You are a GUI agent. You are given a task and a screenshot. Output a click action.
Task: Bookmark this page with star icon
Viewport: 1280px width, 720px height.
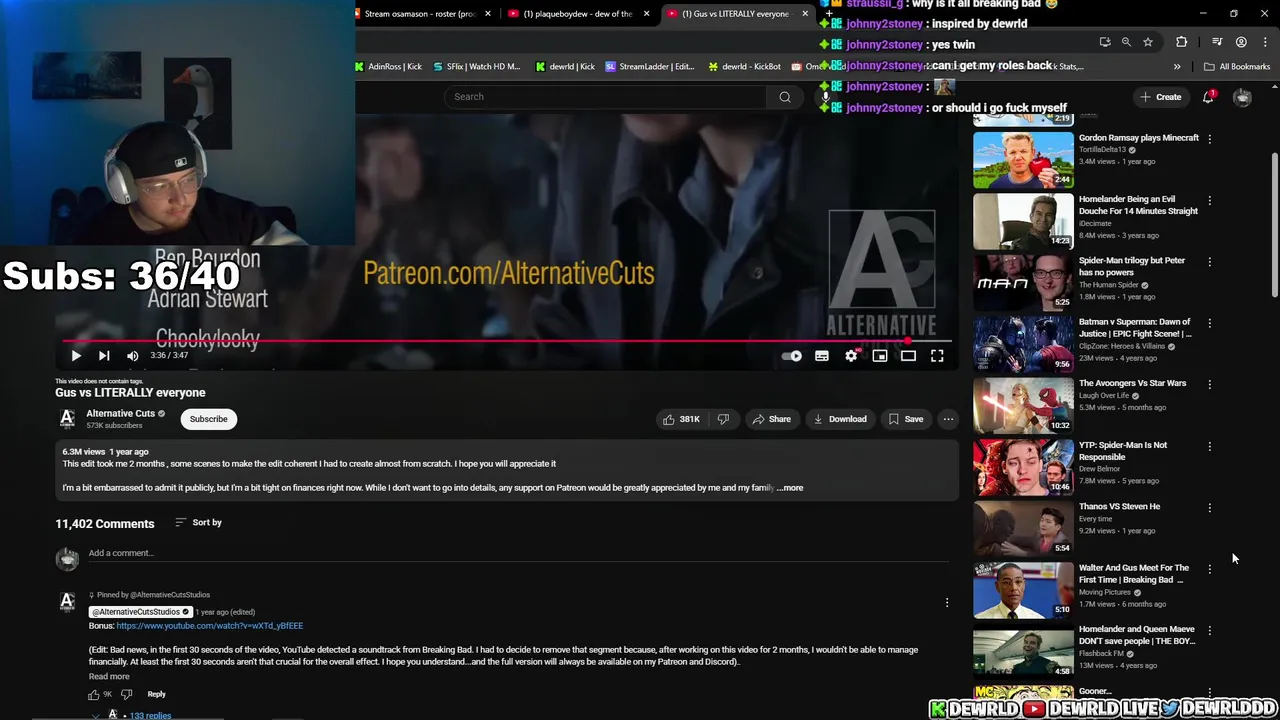pos(1148,42)
